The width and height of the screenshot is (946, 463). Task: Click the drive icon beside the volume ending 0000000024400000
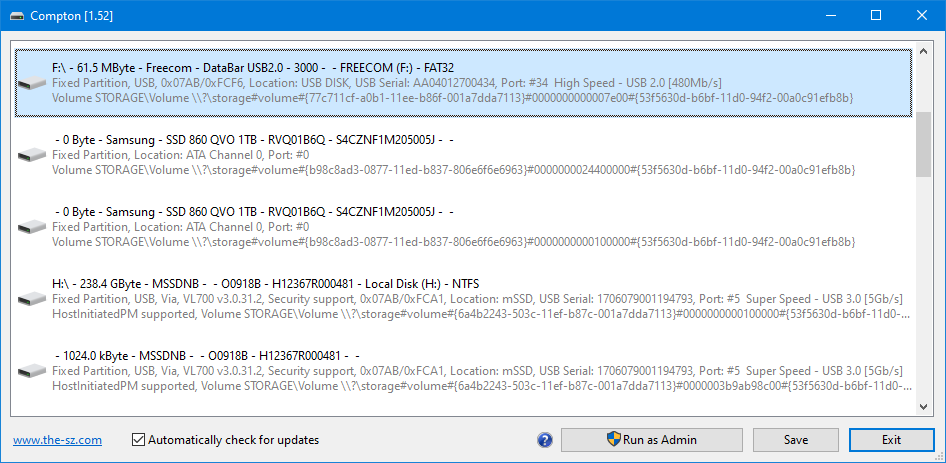[32, 155]
